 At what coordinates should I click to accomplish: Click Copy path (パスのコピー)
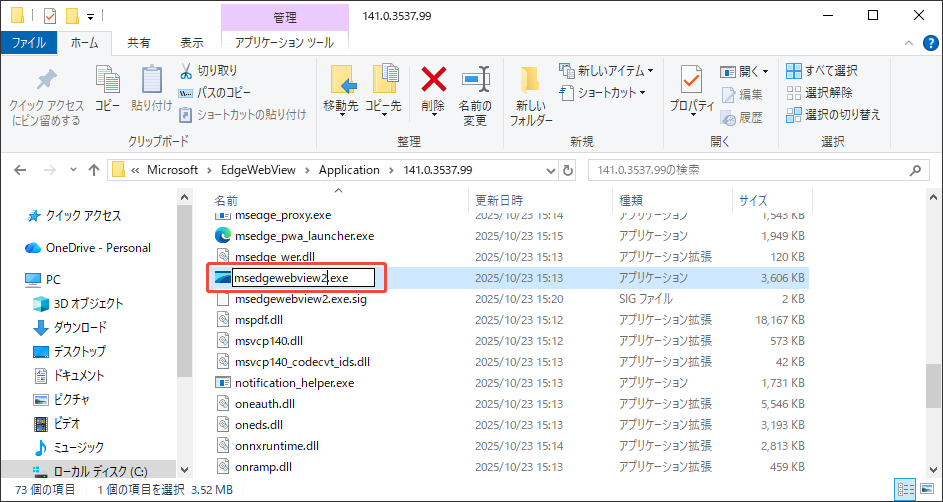215,93
